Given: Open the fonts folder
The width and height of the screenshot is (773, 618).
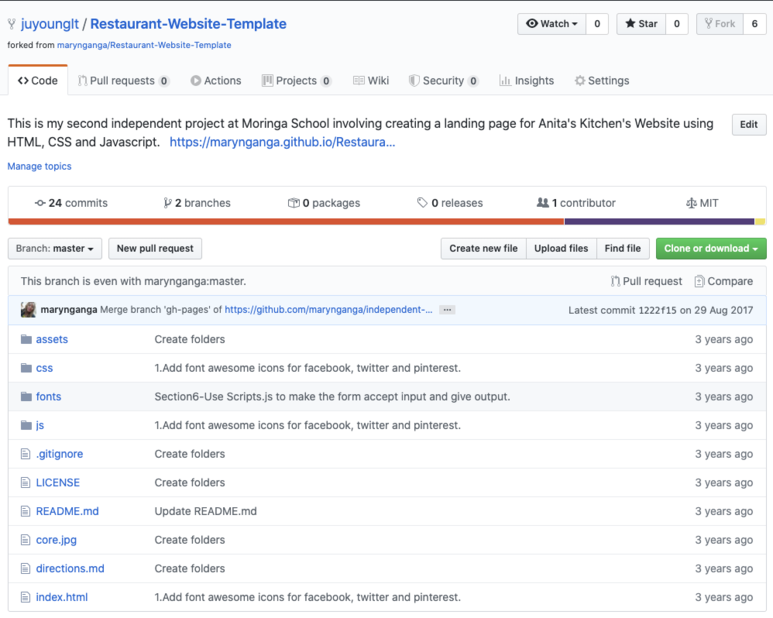Looking at the screenshot, I should [48, 396].
